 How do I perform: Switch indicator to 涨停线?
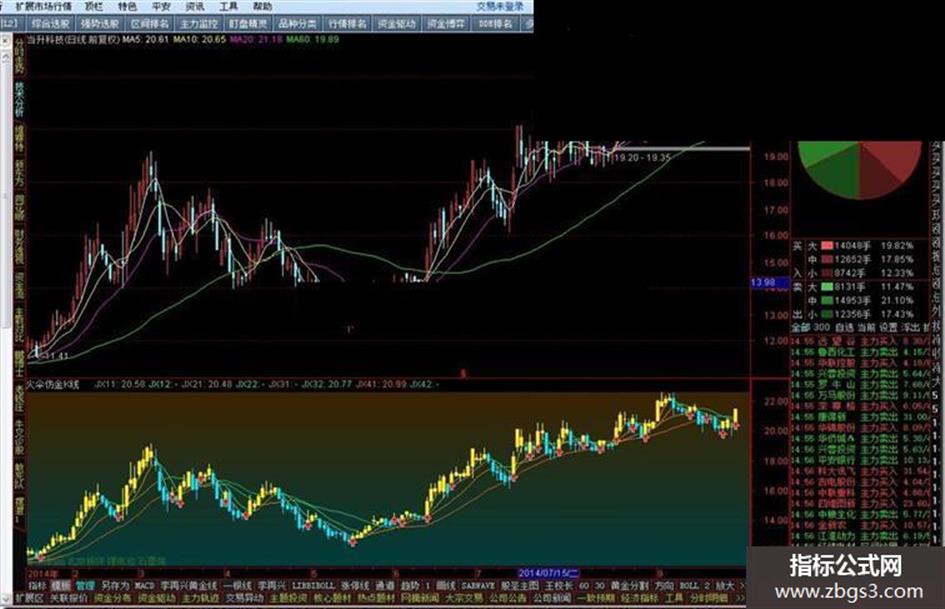pos(354,585)
